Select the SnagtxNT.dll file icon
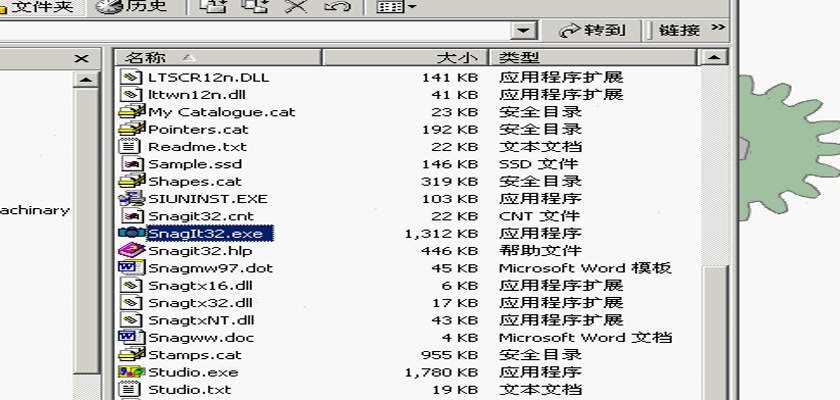The image size is (840, 400). [131, 320]
